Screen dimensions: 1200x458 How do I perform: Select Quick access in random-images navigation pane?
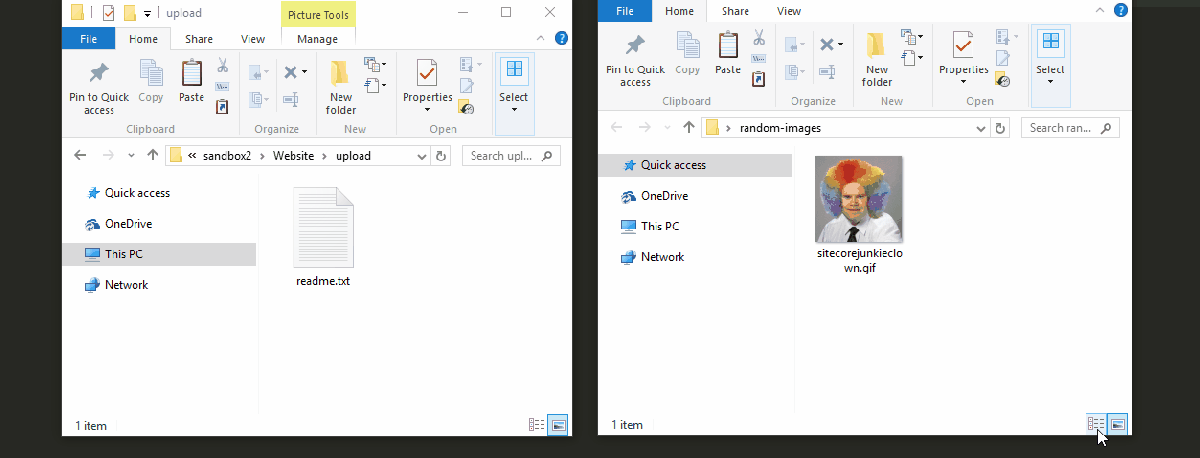672,165
